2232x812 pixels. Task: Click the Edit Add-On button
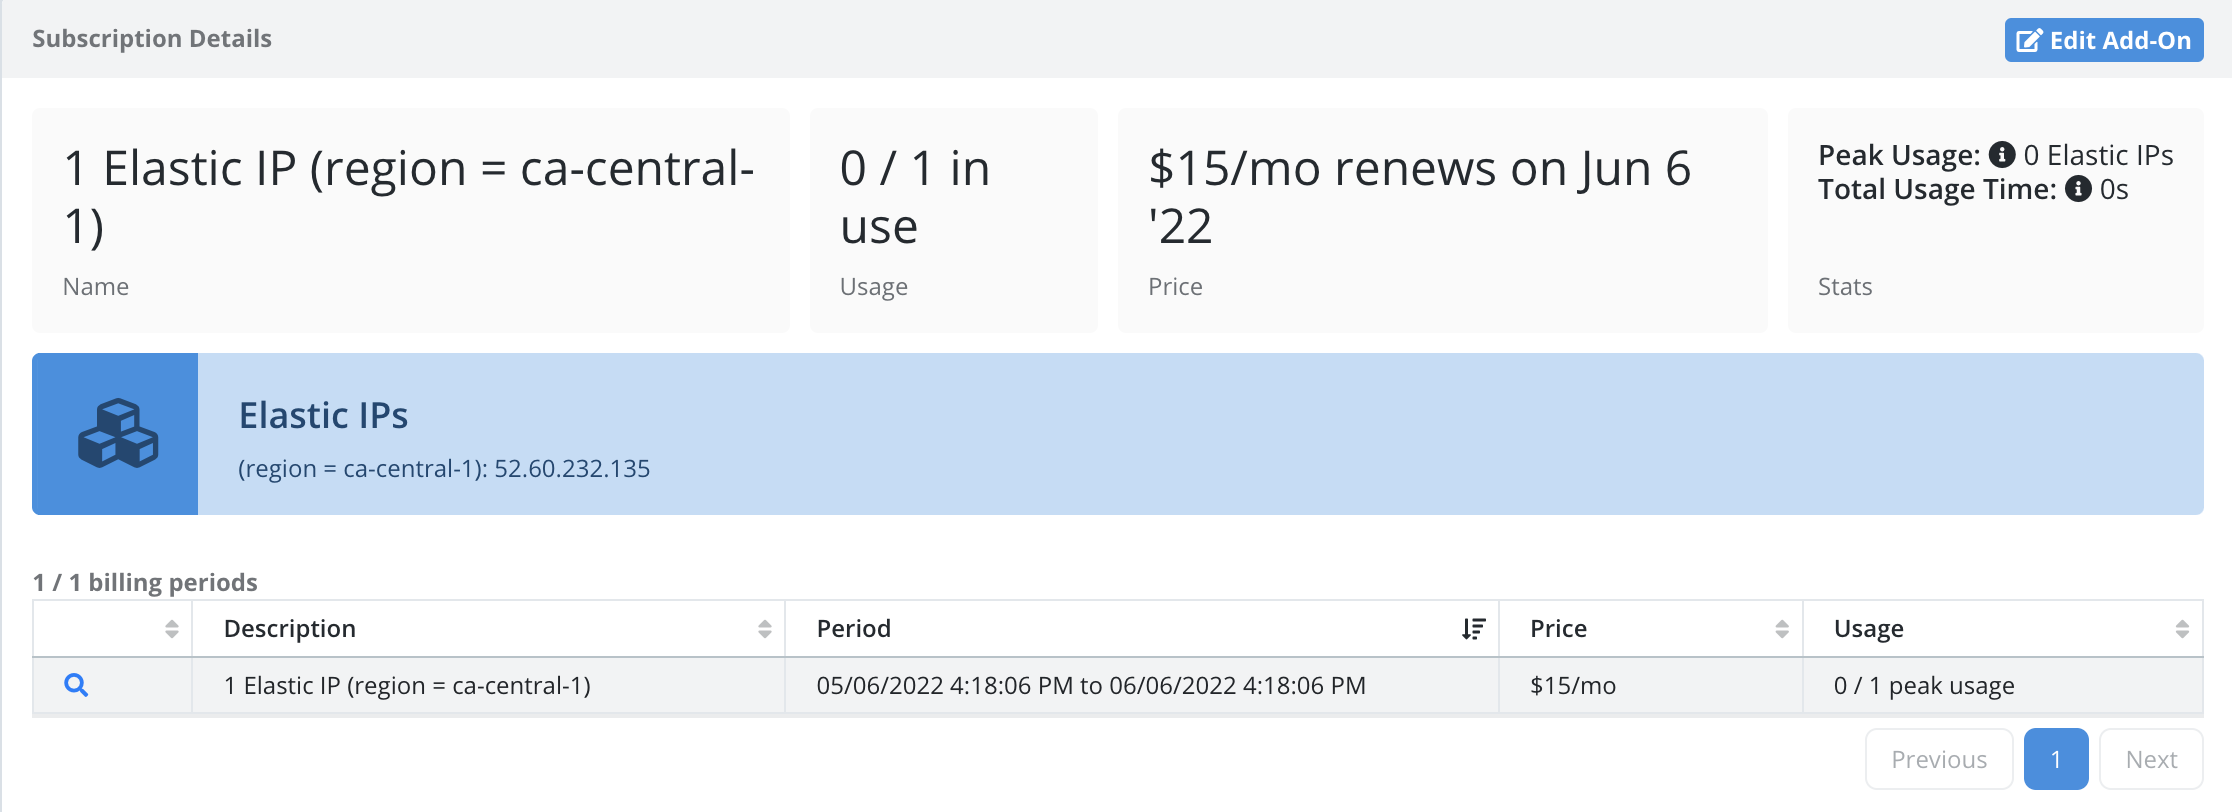click(2103, 40)
